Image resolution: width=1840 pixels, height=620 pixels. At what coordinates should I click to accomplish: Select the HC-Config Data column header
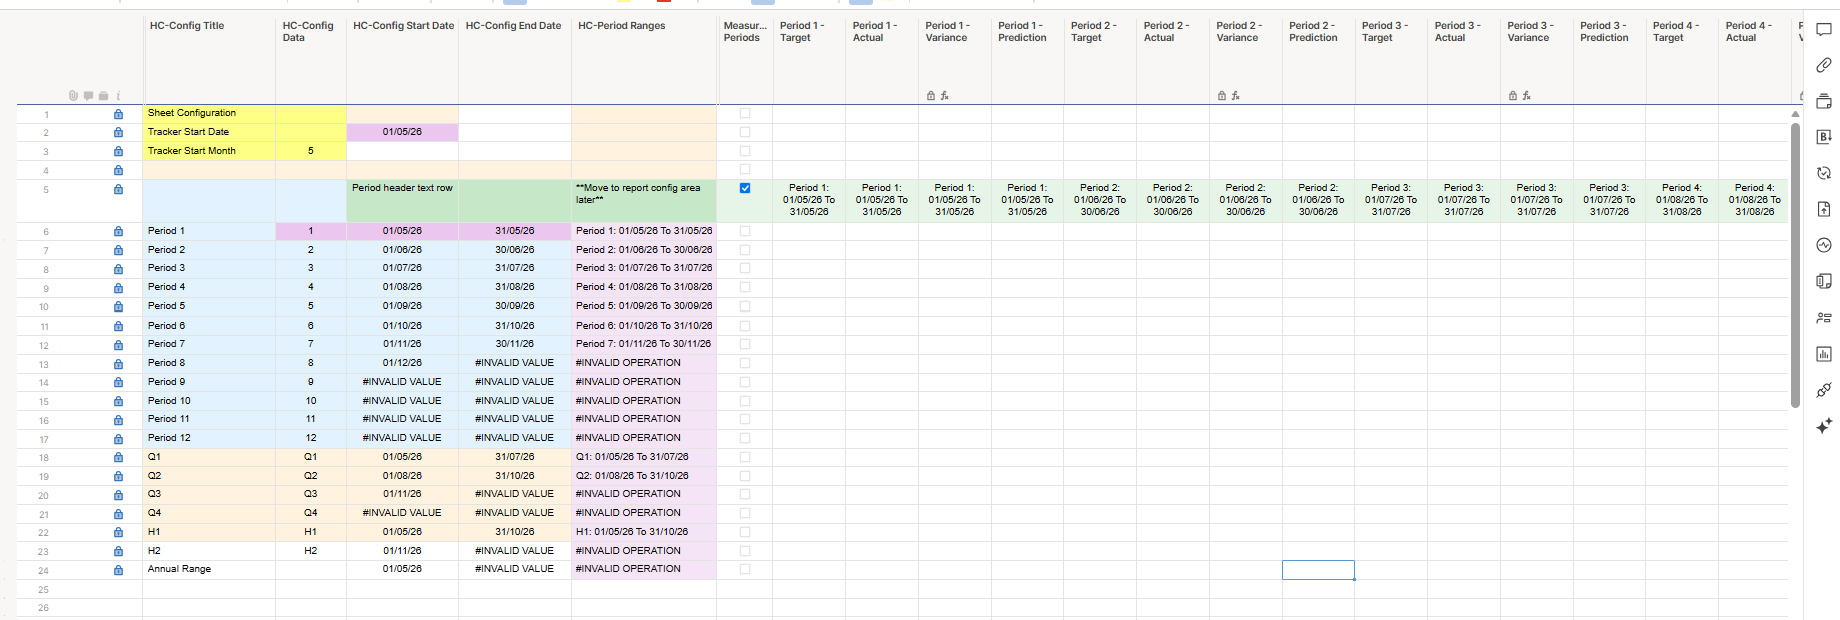point(311,58)
